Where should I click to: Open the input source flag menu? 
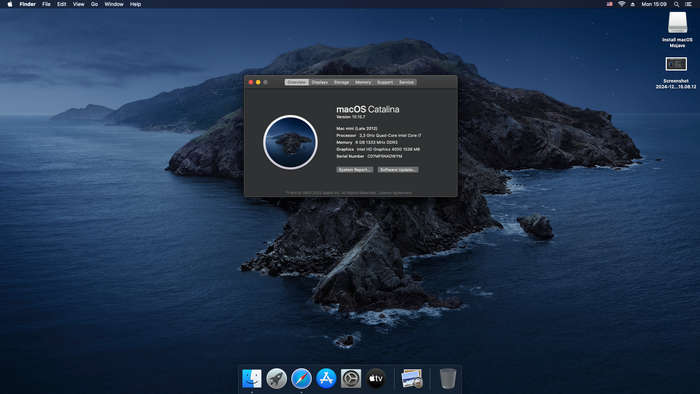[609, 4]
